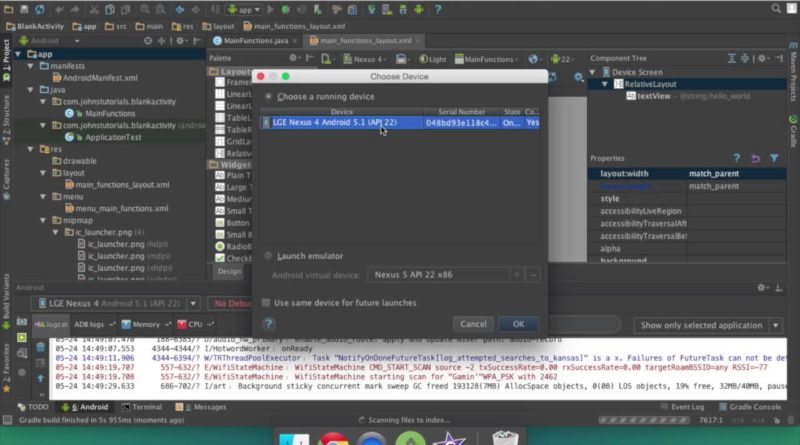This screenshot has height=445, width=800.
Task: Collapse the RelativeLayout node in Component Tree
Action: click(605, 84)
